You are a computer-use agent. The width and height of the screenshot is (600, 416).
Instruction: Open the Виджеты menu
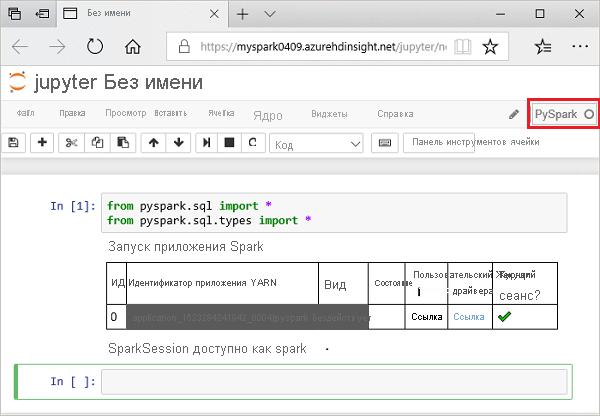coord(329,114)
